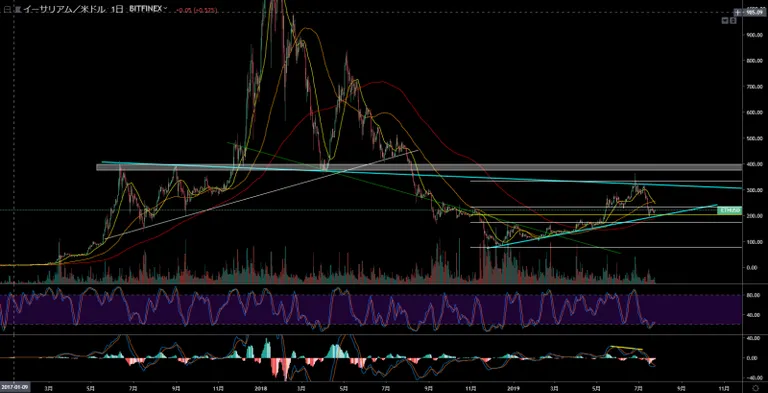Click the 2018 label on time axis

(261, 387)
